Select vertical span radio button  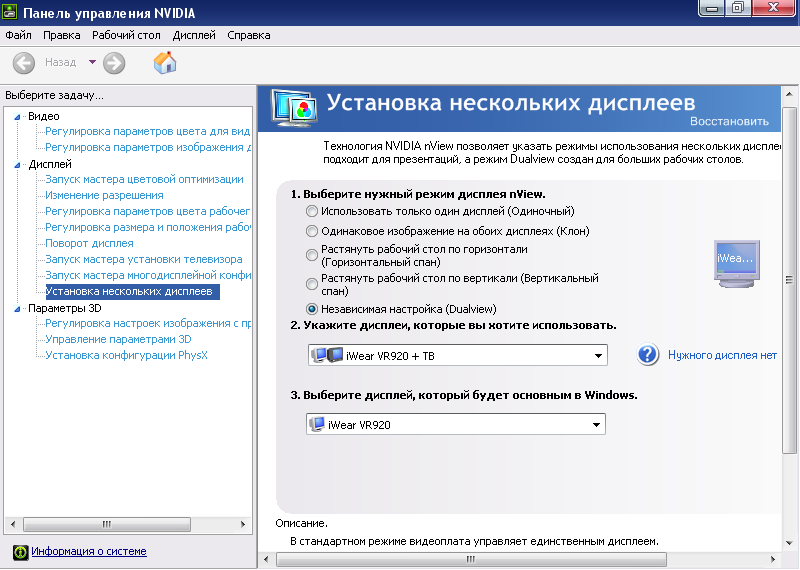311,284
